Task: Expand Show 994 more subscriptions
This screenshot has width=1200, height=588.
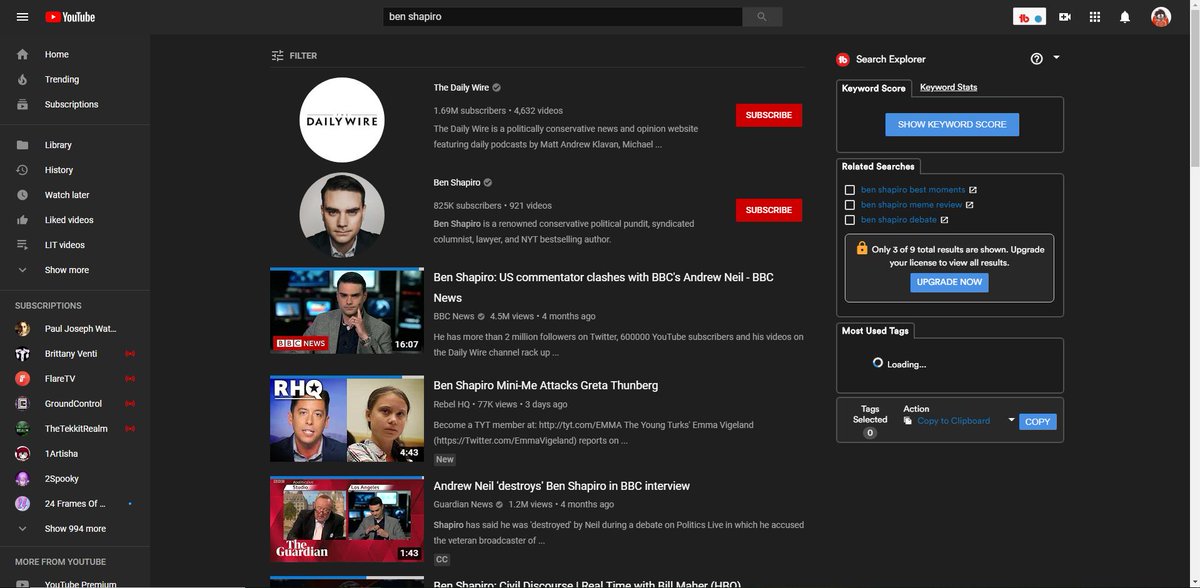Action: [x=75, y=529]
